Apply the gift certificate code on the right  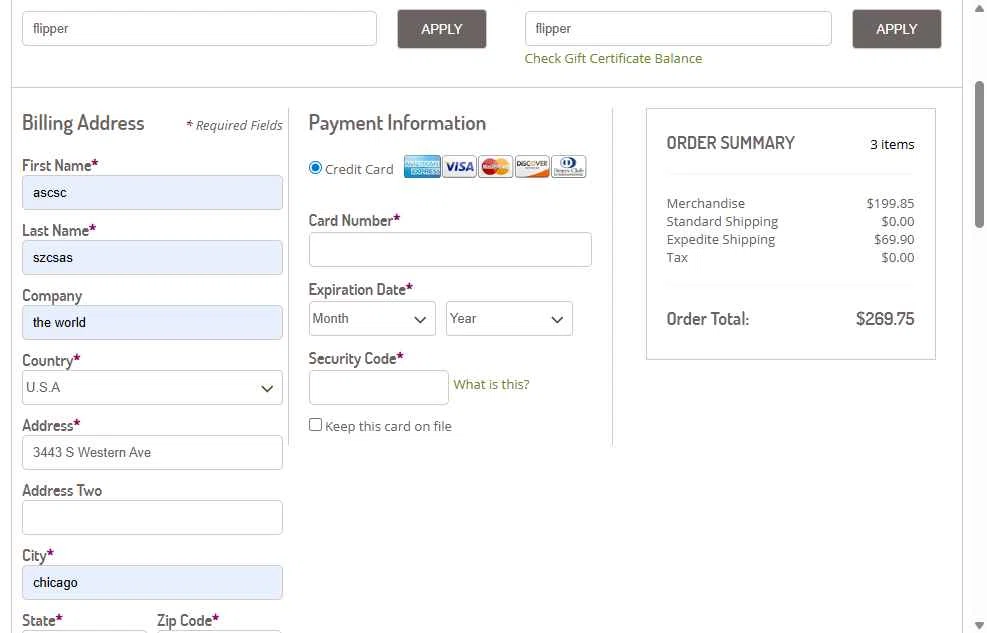coord(896,29)
